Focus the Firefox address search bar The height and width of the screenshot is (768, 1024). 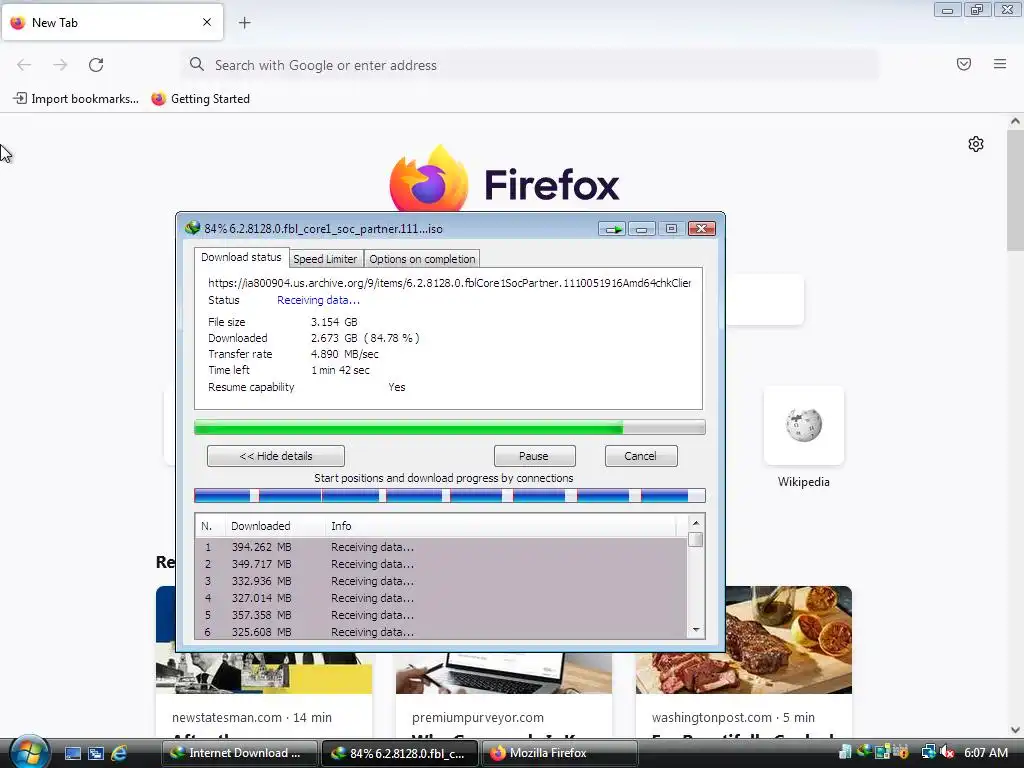coord(530,65)
